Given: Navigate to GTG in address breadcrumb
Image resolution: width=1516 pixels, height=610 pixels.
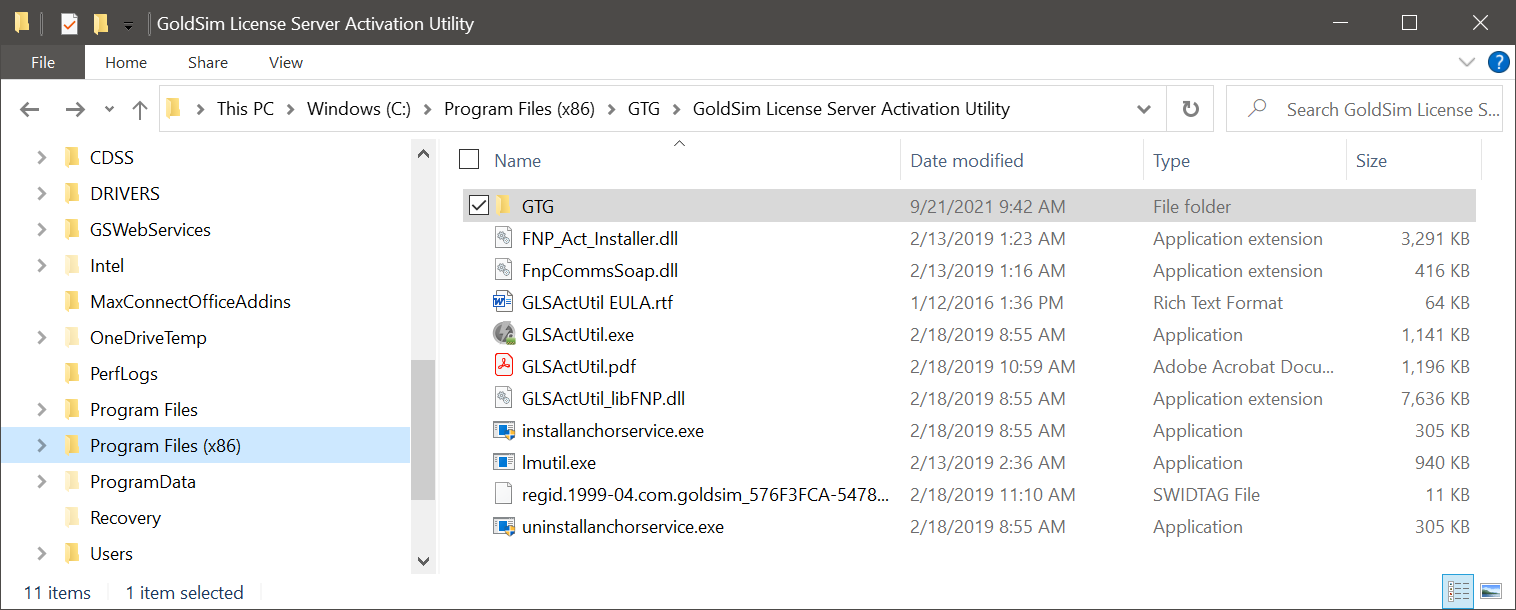Looking at the screenshot, I should [x=644, y=109].
